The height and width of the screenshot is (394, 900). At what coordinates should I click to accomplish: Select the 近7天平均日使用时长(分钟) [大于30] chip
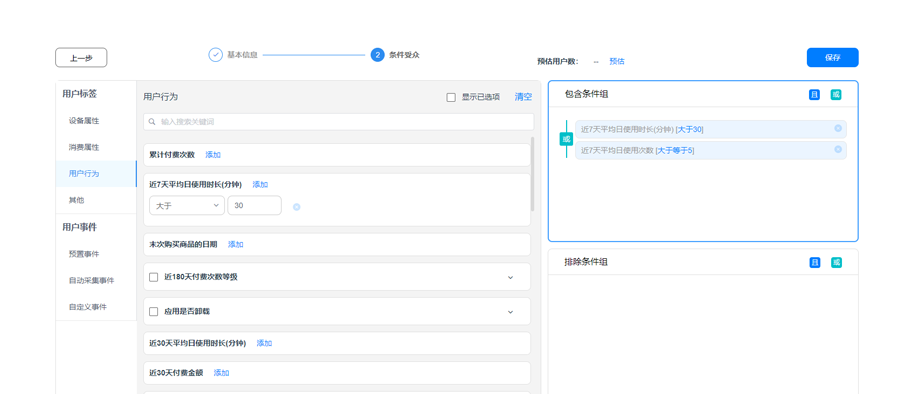coord(711,129)
